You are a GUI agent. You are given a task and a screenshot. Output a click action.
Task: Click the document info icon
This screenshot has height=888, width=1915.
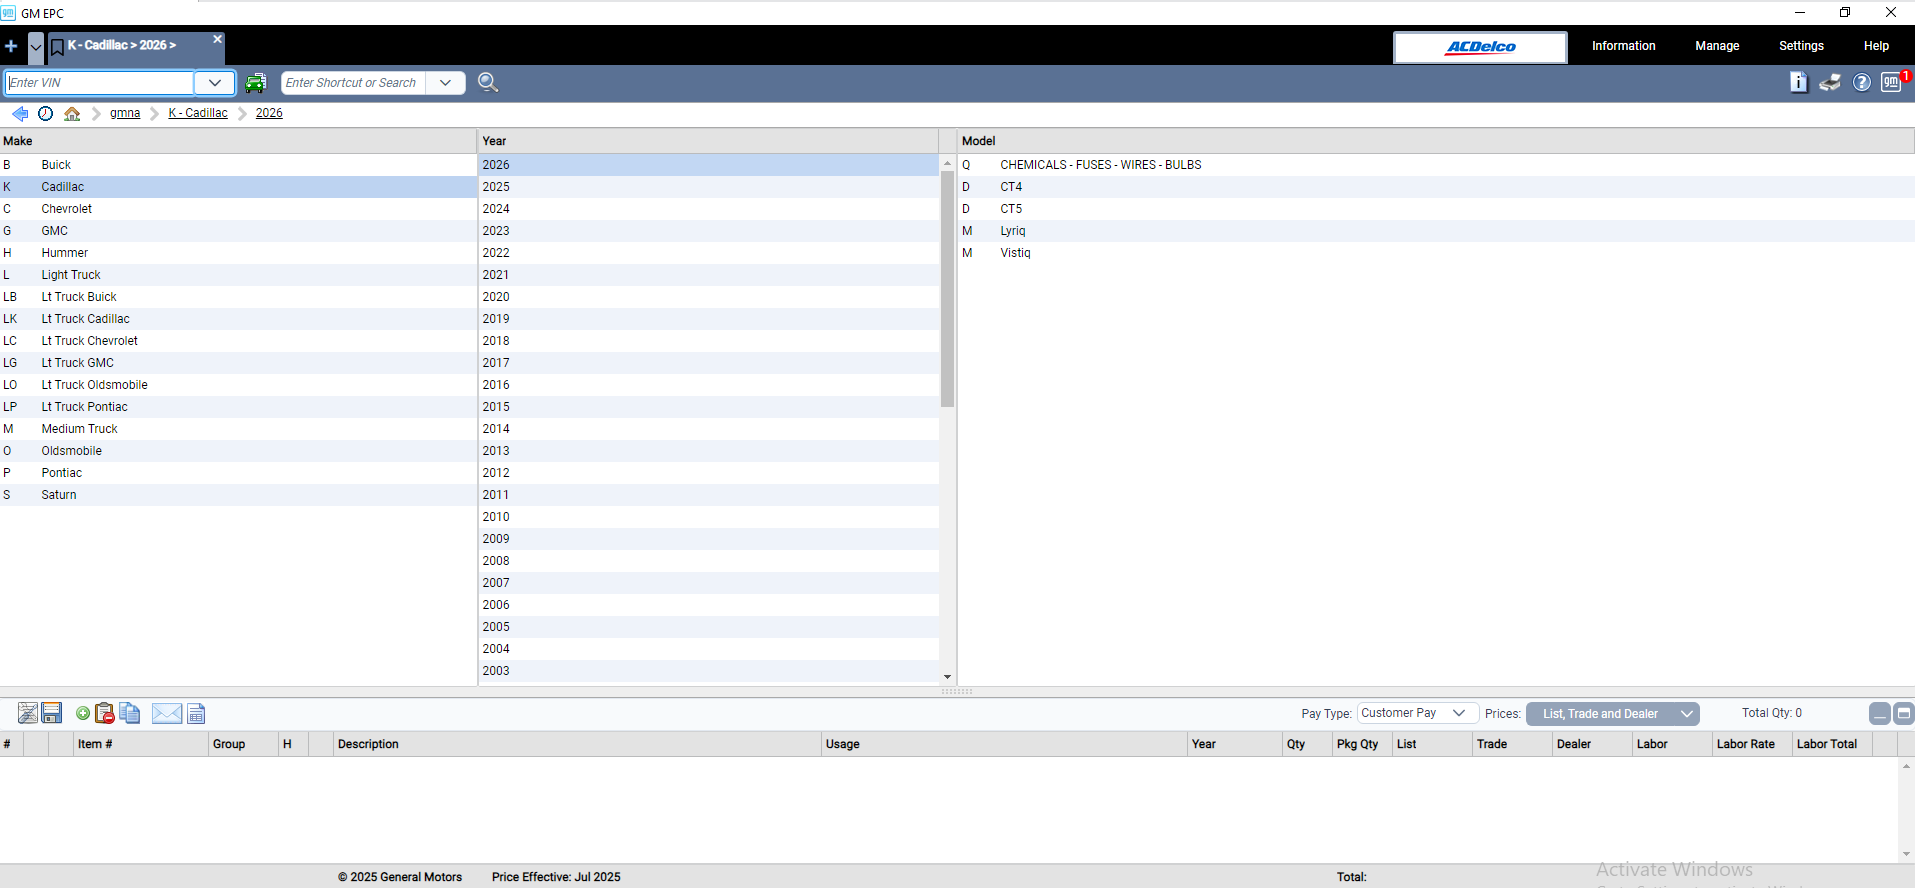[x=1798, y=83]
